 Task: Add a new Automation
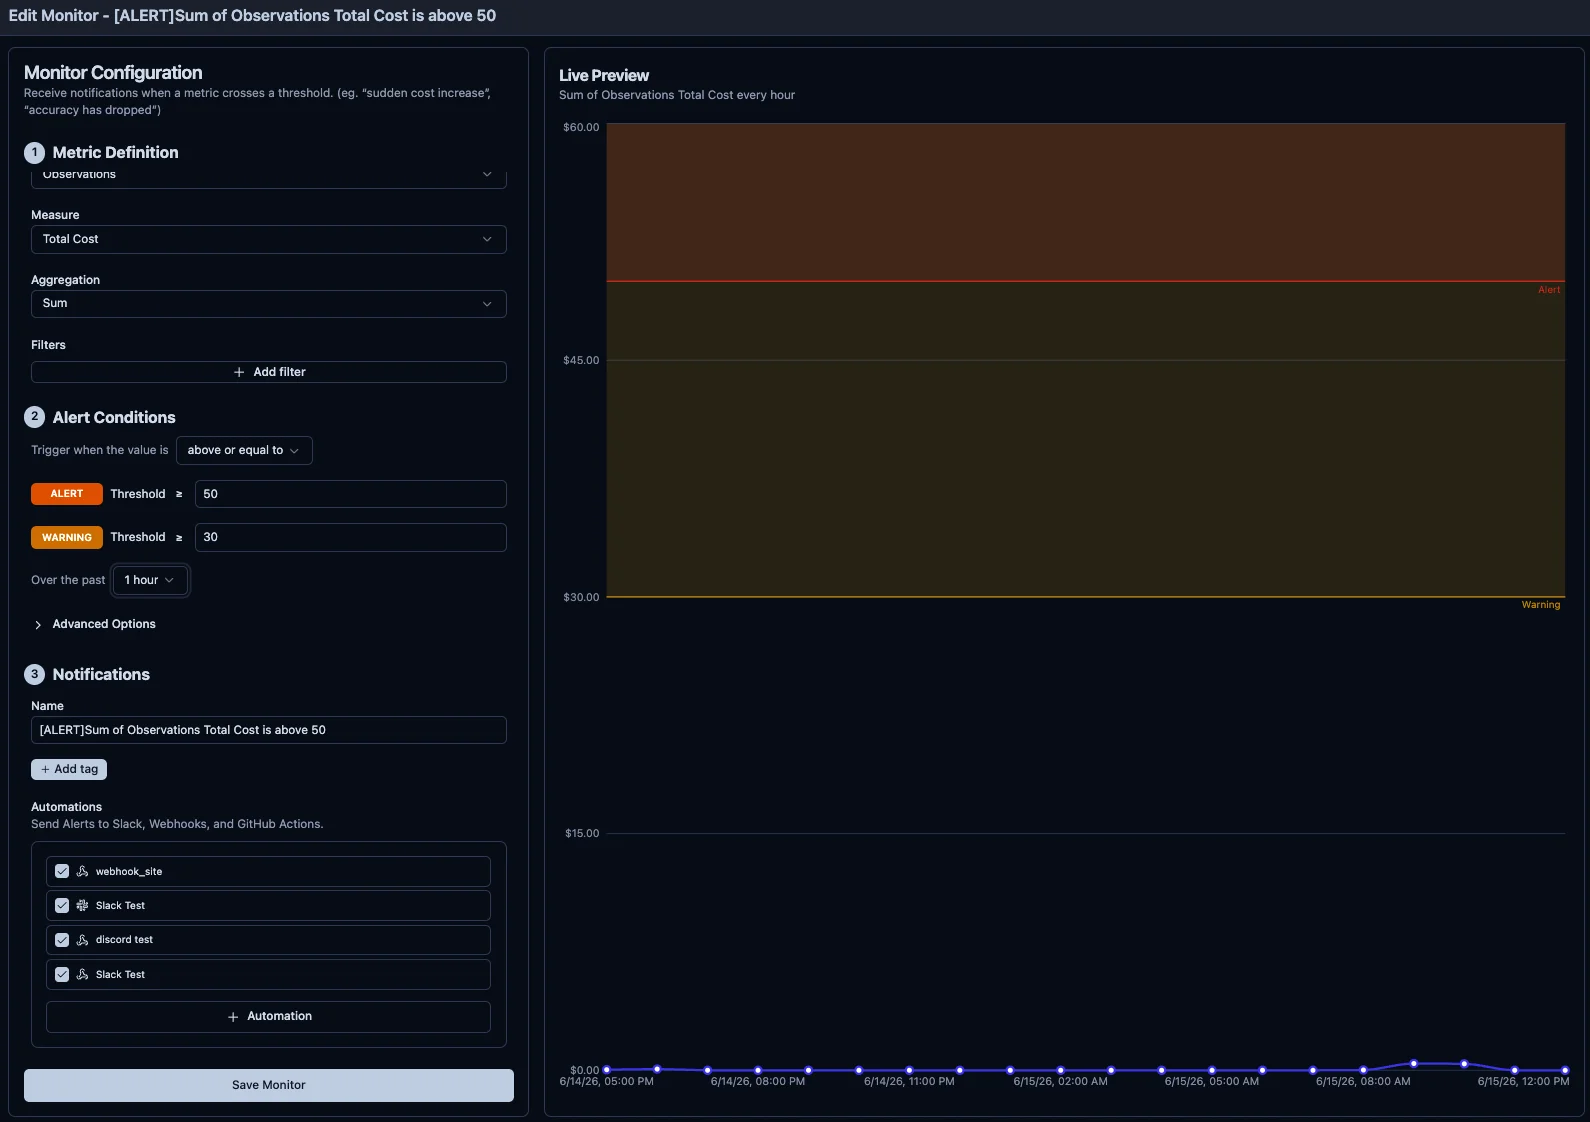268,1017
